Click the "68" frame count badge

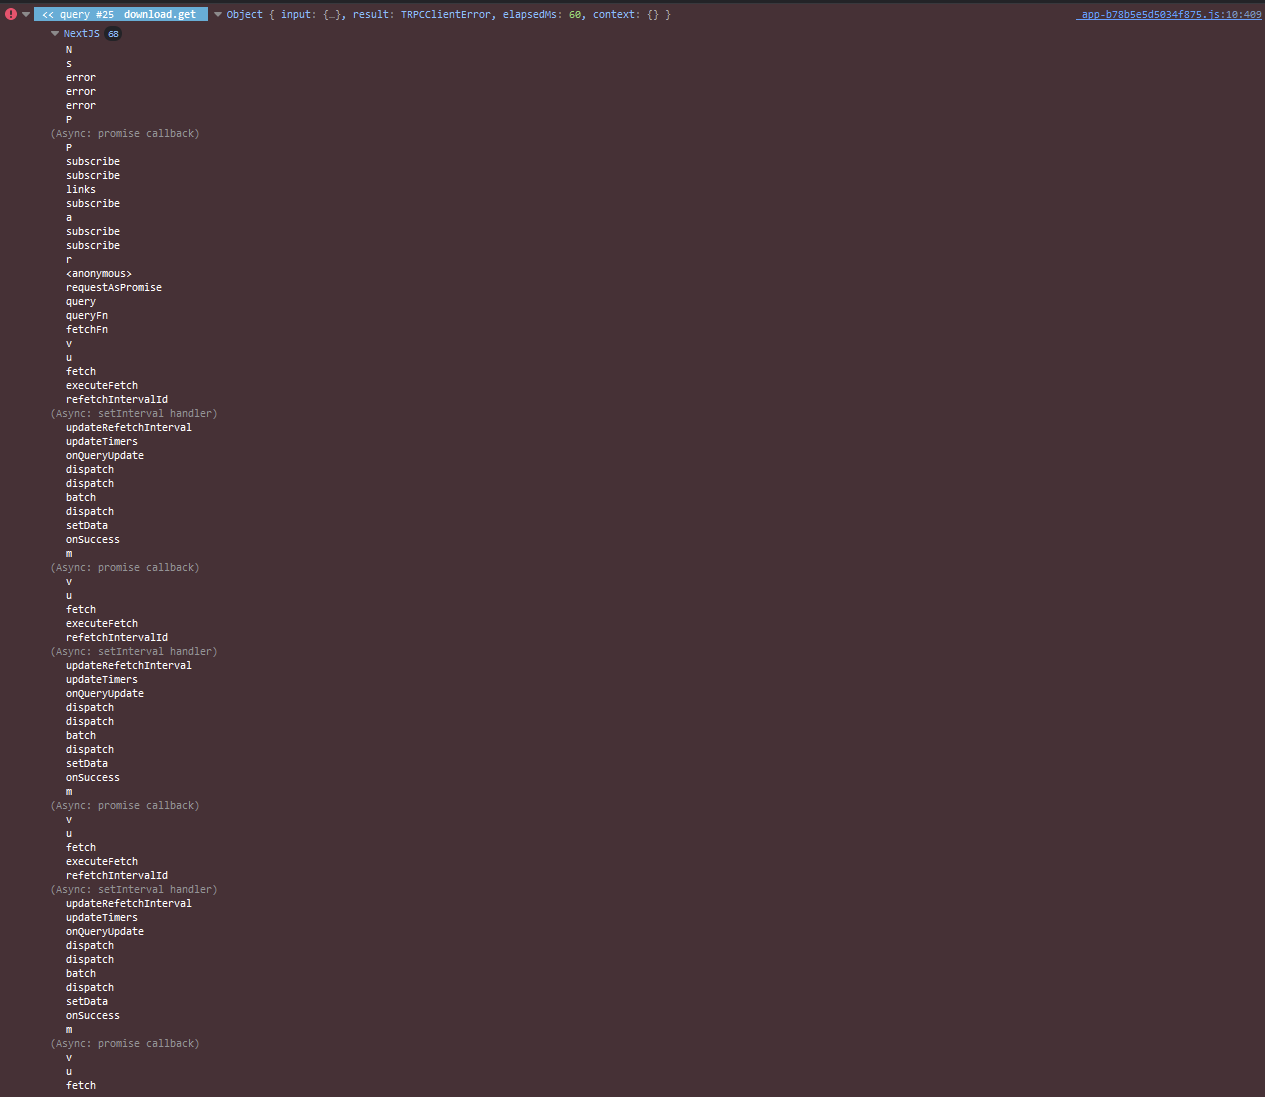pos(112,33)
